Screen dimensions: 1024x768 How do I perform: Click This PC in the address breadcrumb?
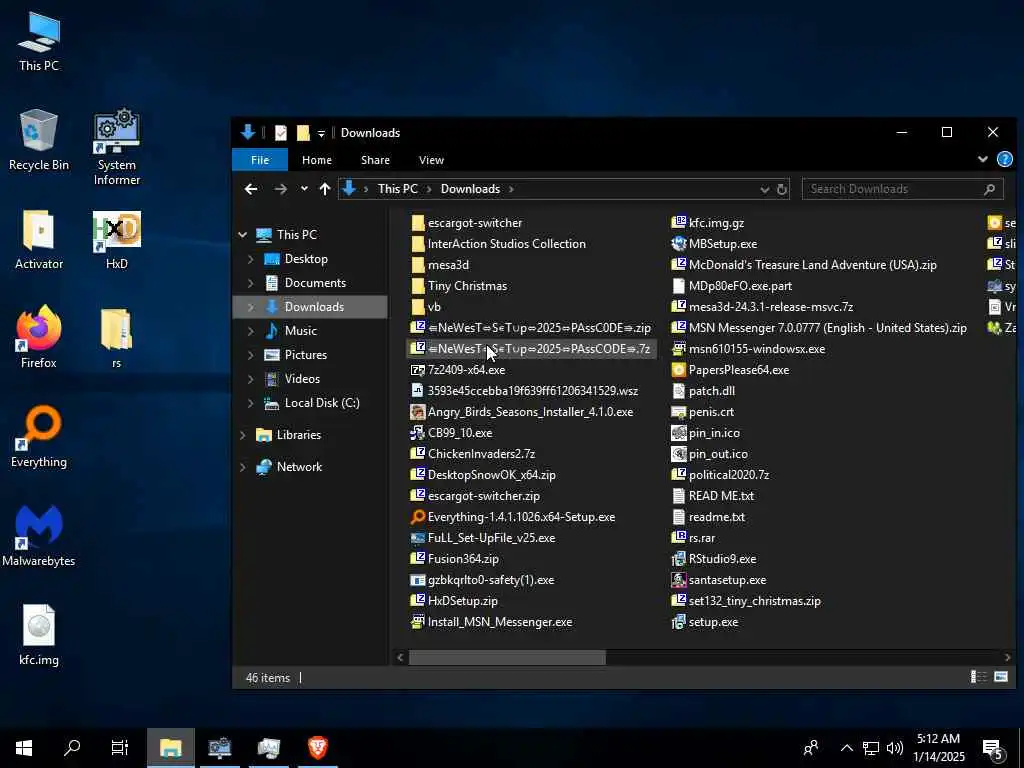[397, 189]
